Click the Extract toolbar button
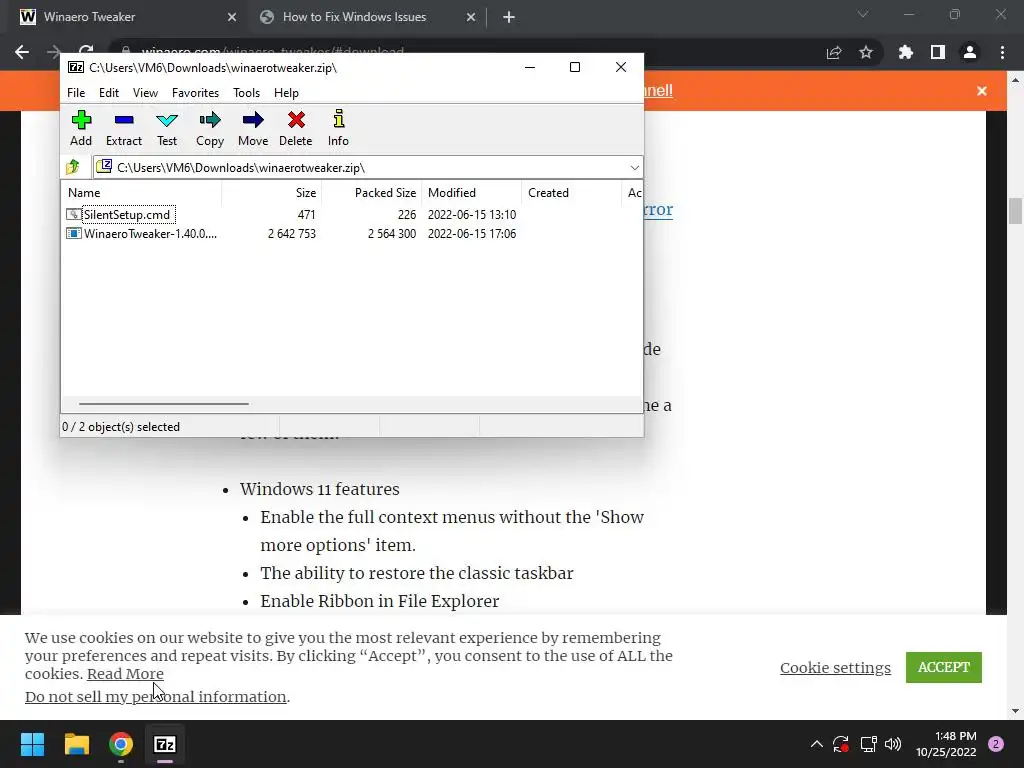1024x768 pixels. pyautogui.click(x=123, y=128)
